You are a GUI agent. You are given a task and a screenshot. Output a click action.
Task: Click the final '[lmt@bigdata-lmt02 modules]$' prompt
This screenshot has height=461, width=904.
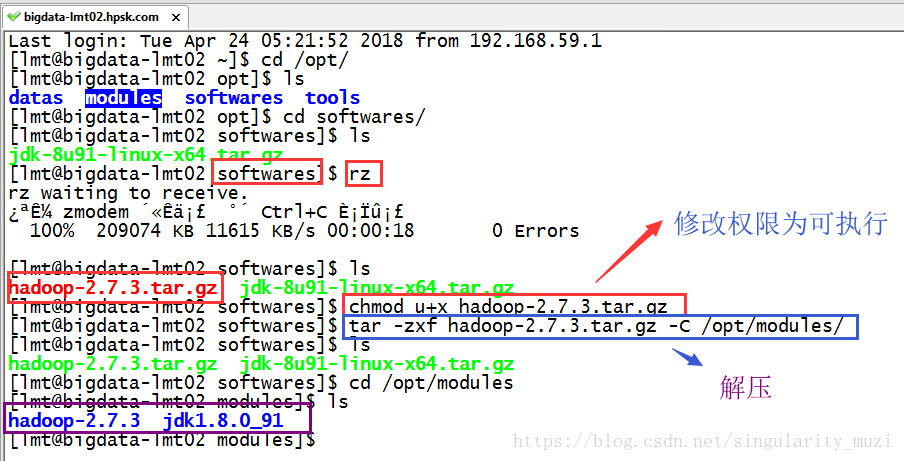pos(163,440)
